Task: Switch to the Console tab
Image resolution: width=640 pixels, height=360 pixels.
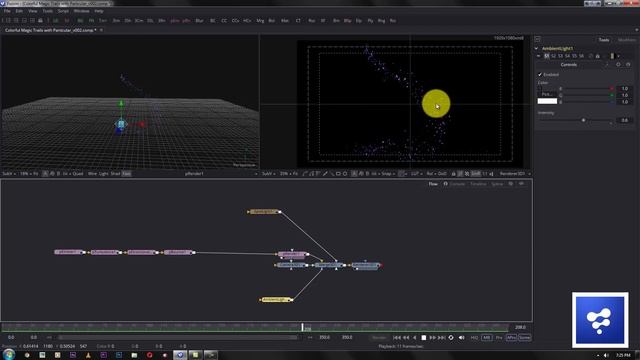Action: click(x=457, y=184)
